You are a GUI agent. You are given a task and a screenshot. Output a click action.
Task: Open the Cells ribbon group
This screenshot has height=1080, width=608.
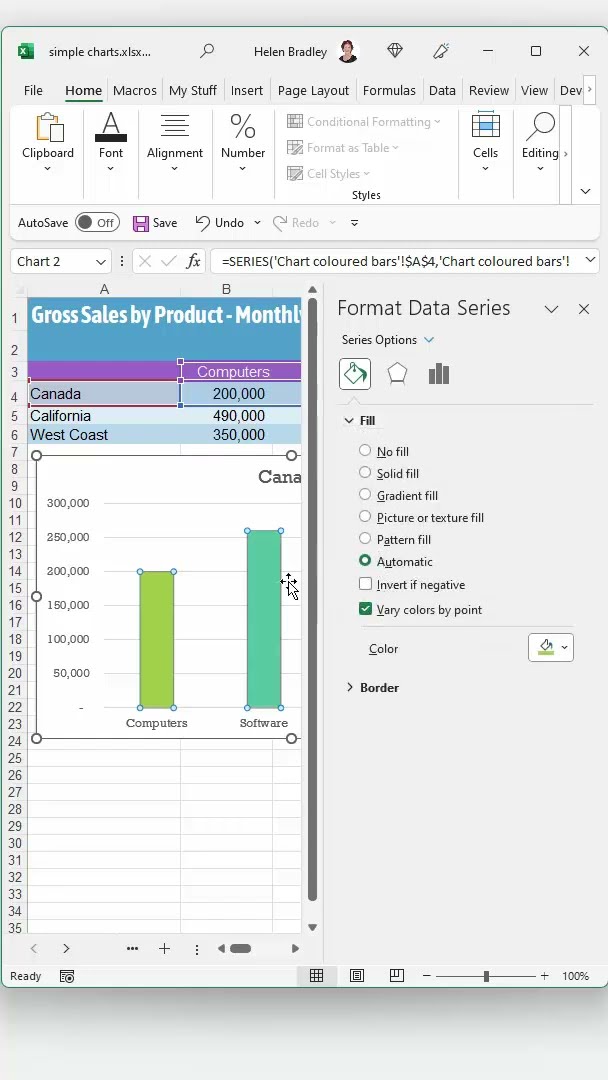click(485, 141)
